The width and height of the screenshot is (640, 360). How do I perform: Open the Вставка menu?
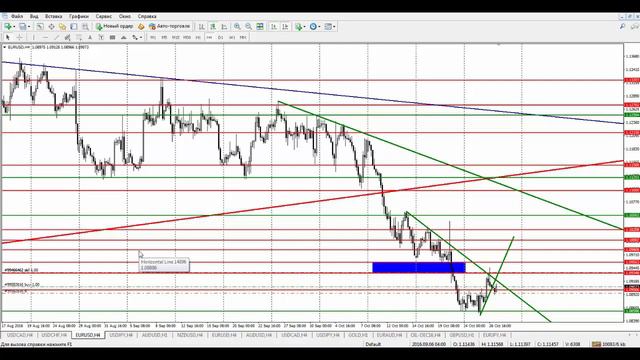click(53, 16)
